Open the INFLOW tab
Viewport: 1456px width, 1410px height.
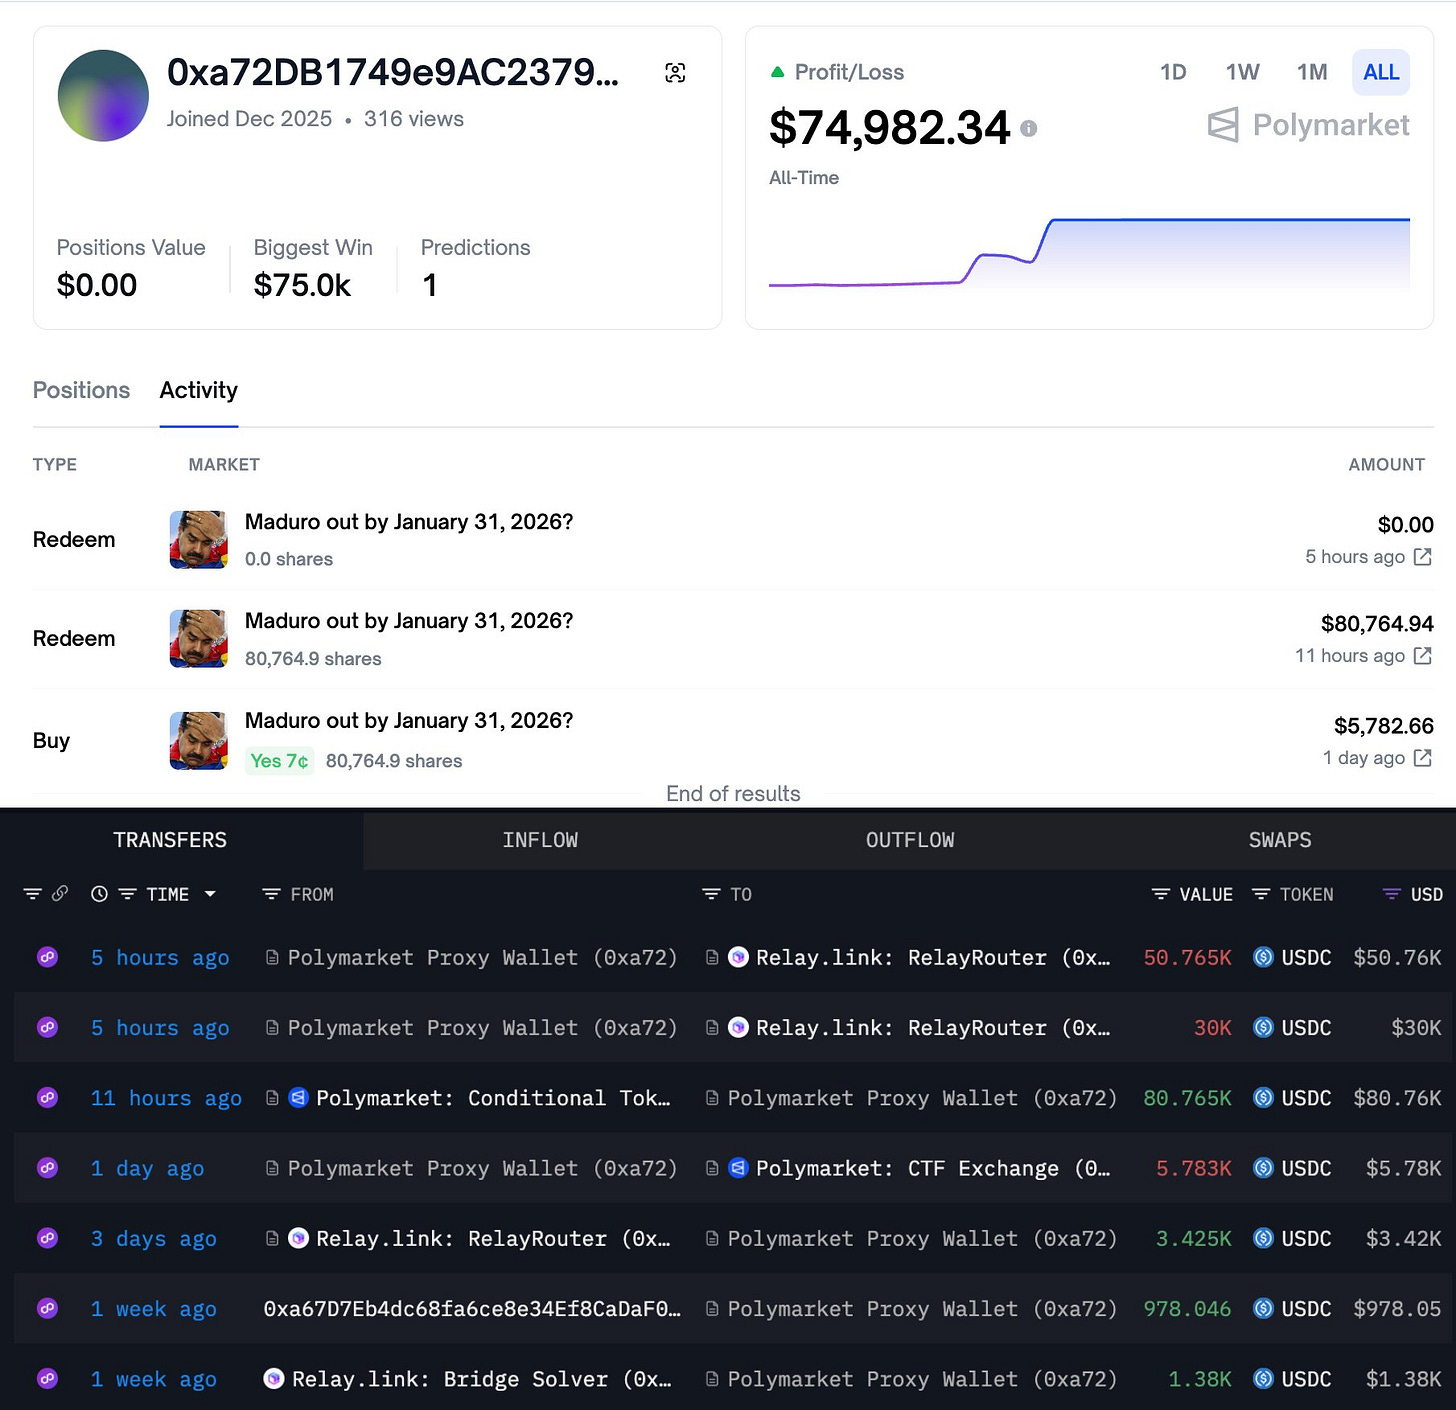540,840
